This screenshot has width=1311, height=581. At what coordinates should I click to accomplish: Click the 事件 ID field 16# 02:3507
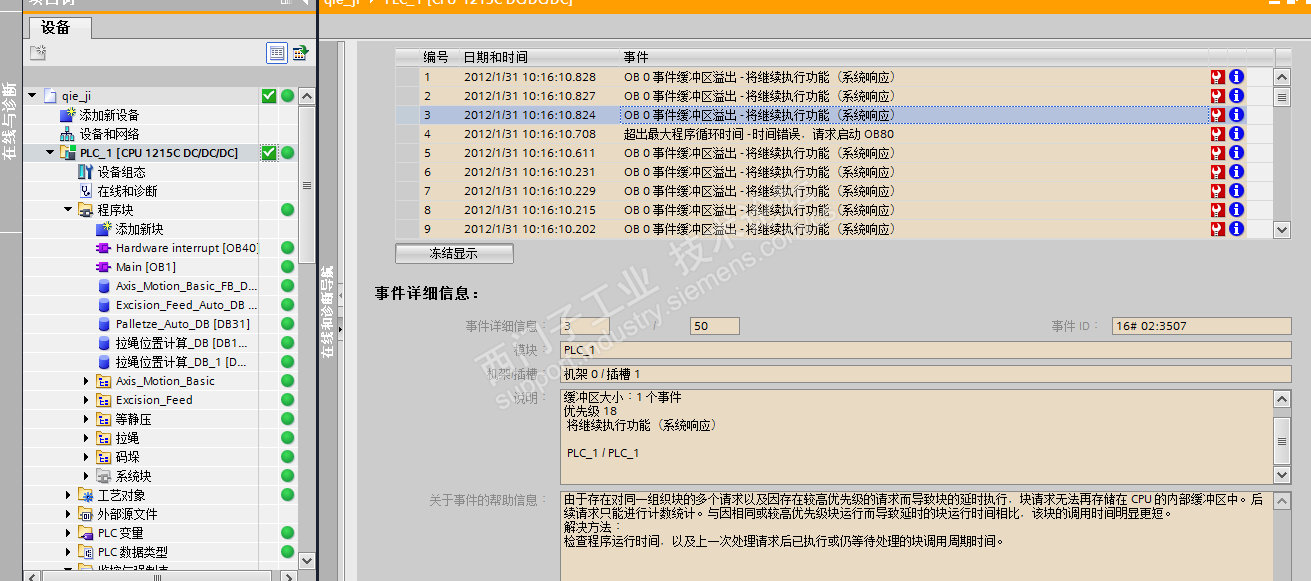[x=1202, y=326]
